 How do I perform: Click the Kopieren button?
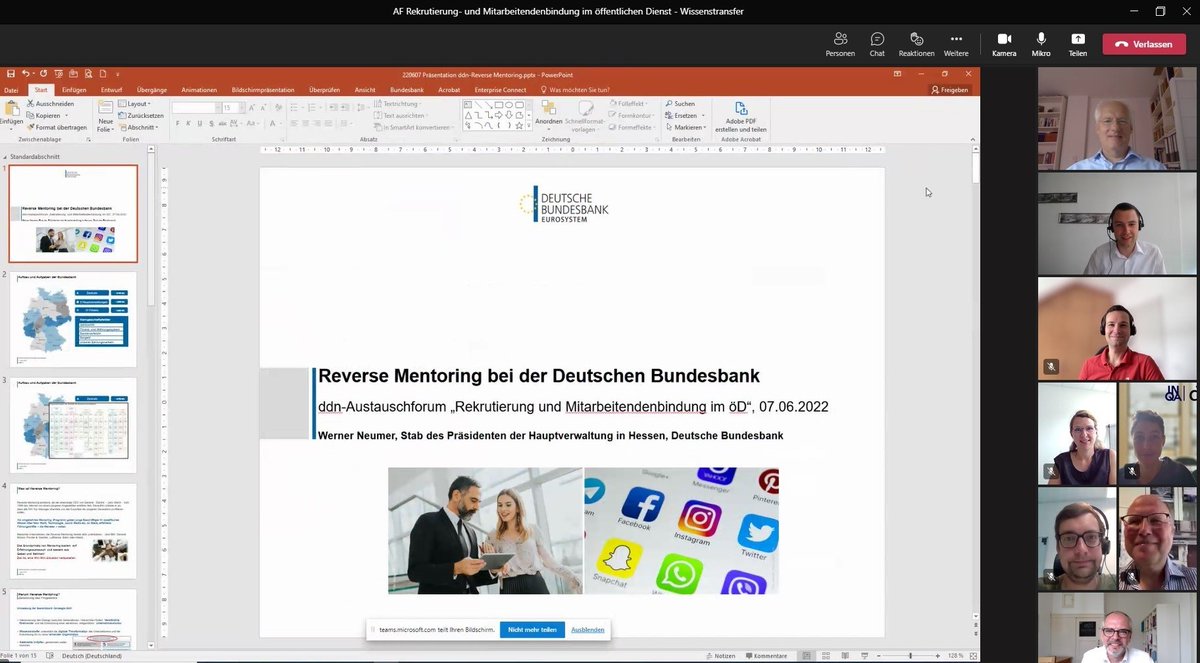coord(46,116)
